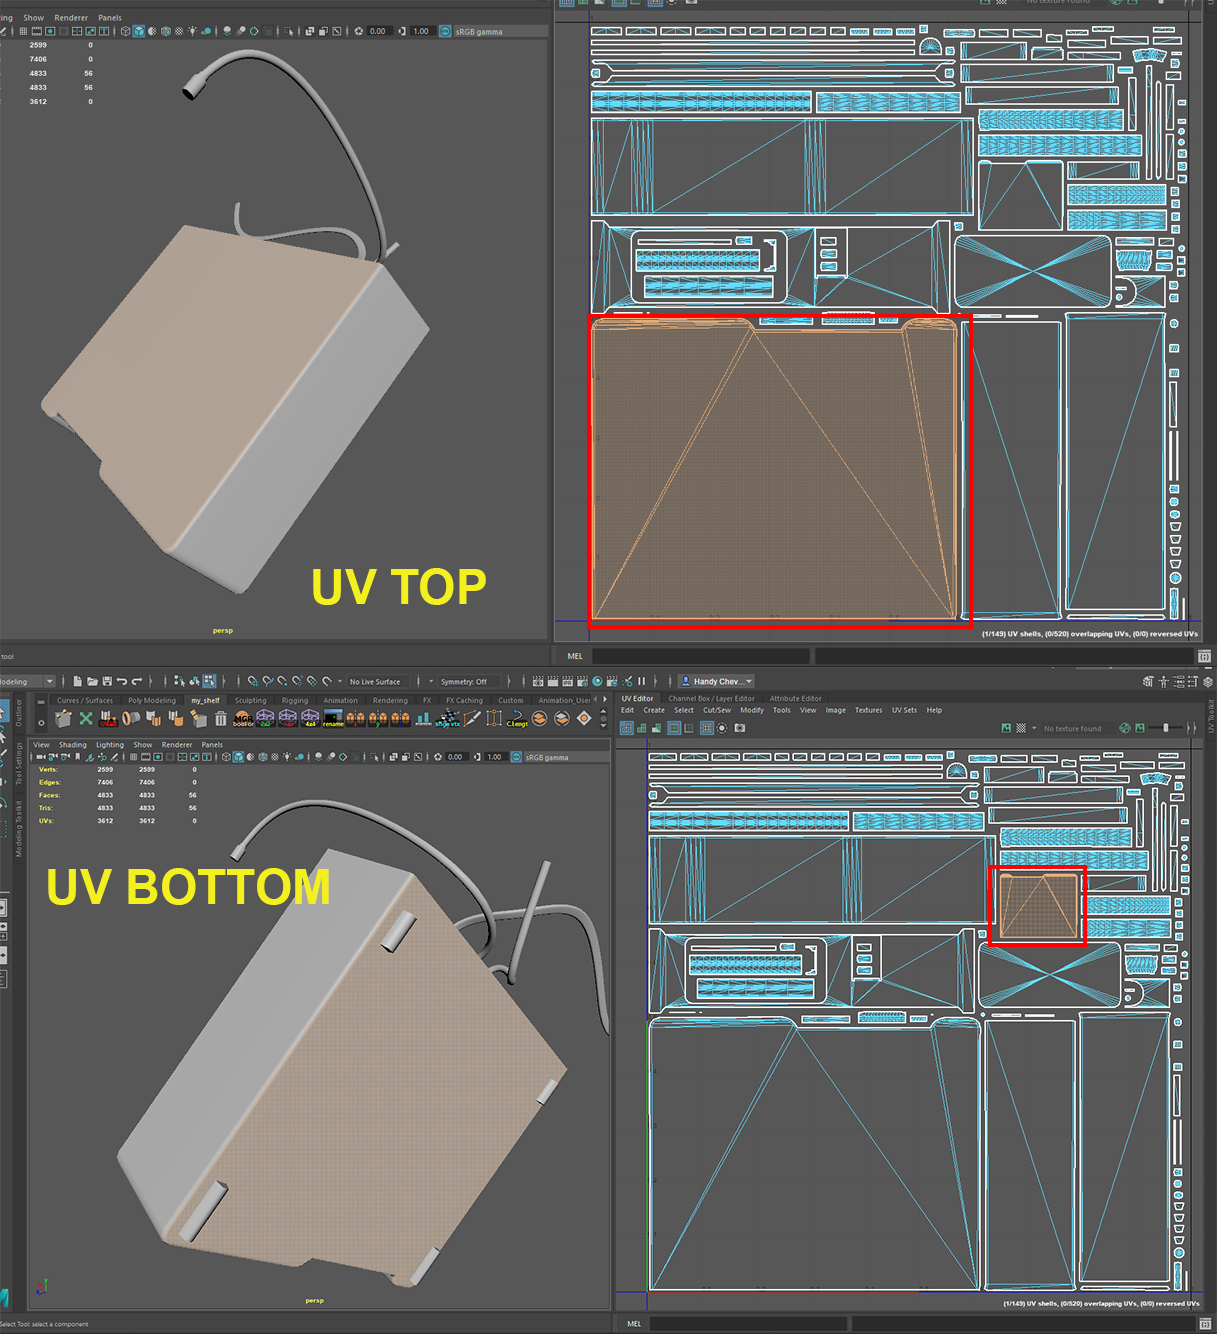Image resolution: width=1217 pixels, height=1334 pixels.
Task: Click the trash can icon on my_shelf
Action: coord(221,718)
